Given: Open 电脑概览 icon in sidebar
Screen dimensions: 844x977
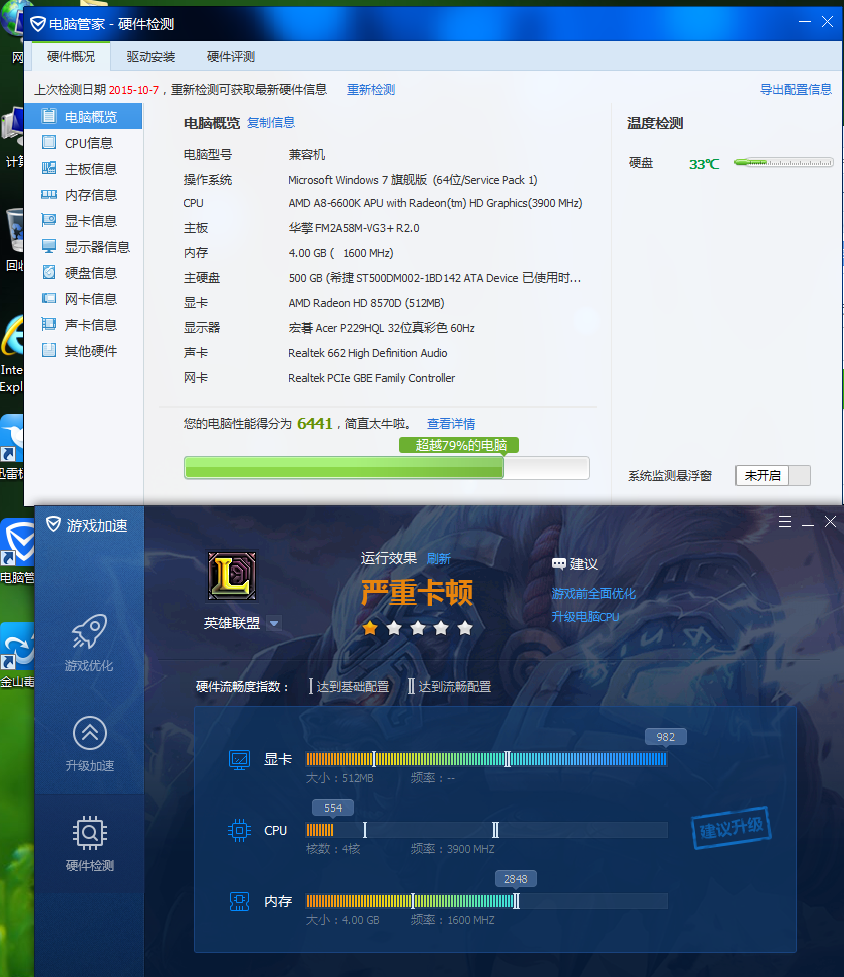Looking at the screenshot, I should [49, 116].
